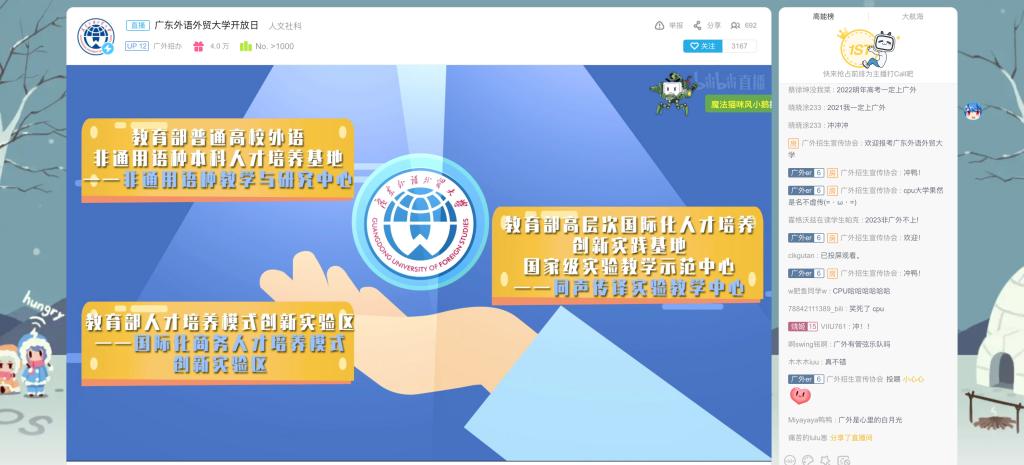Click the third icon in chat toolbar
The width and height of the screenshot is (1024, 465).
pos(824,460)
